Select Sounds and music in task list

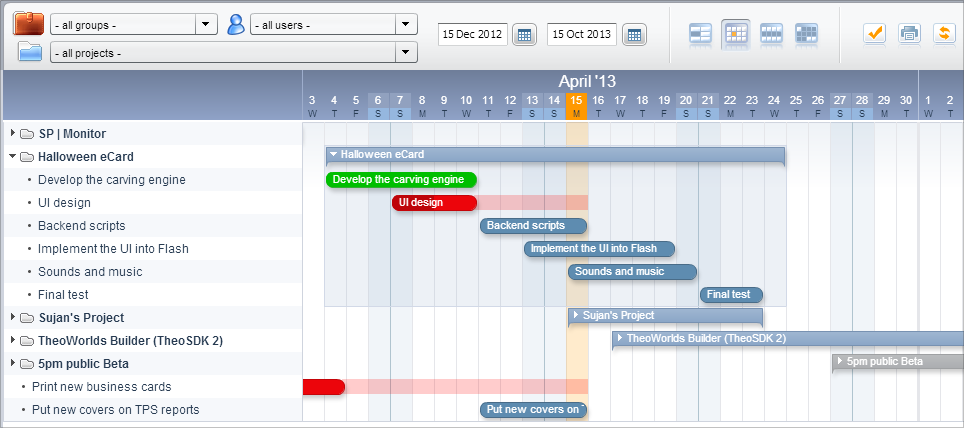pos(90,272)
